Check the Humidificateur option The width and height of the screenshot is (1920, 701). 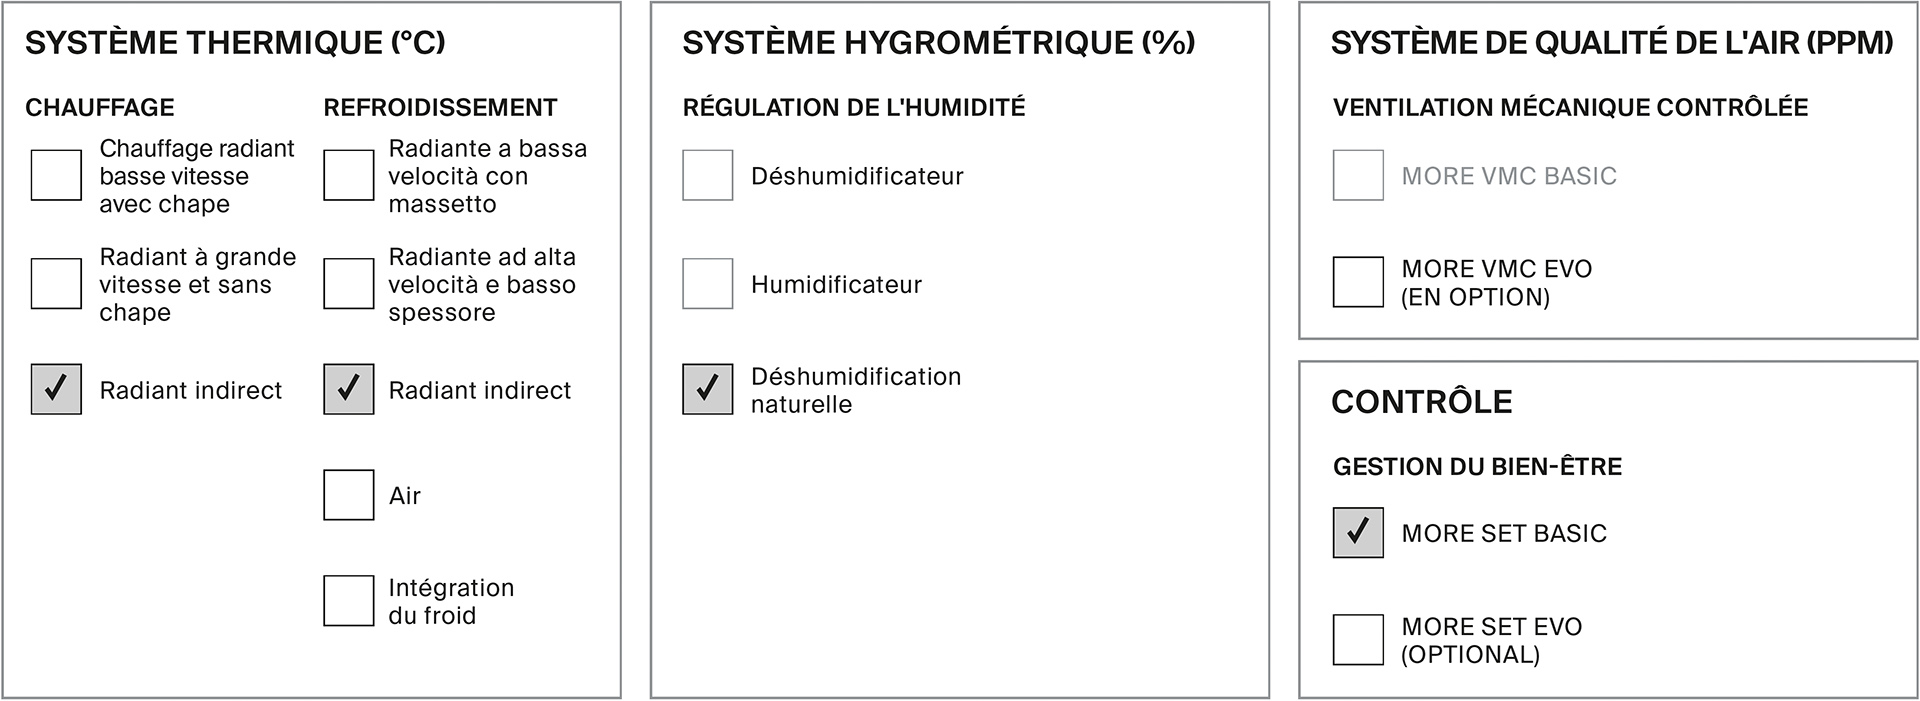click(x=707, y=283)
